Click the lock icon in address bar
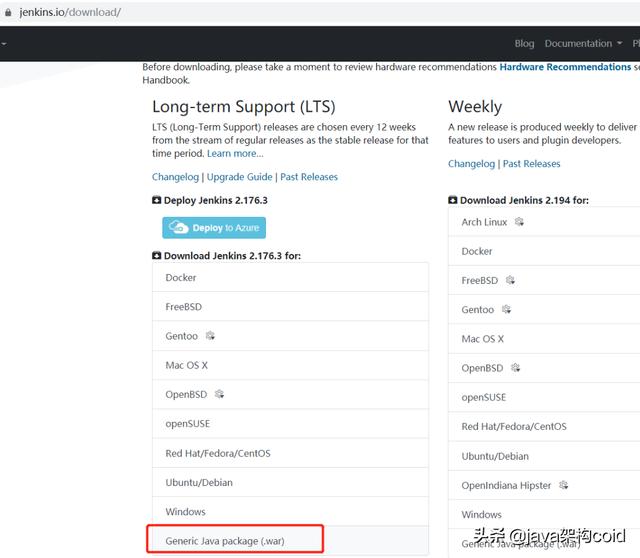 coord(8,13)
